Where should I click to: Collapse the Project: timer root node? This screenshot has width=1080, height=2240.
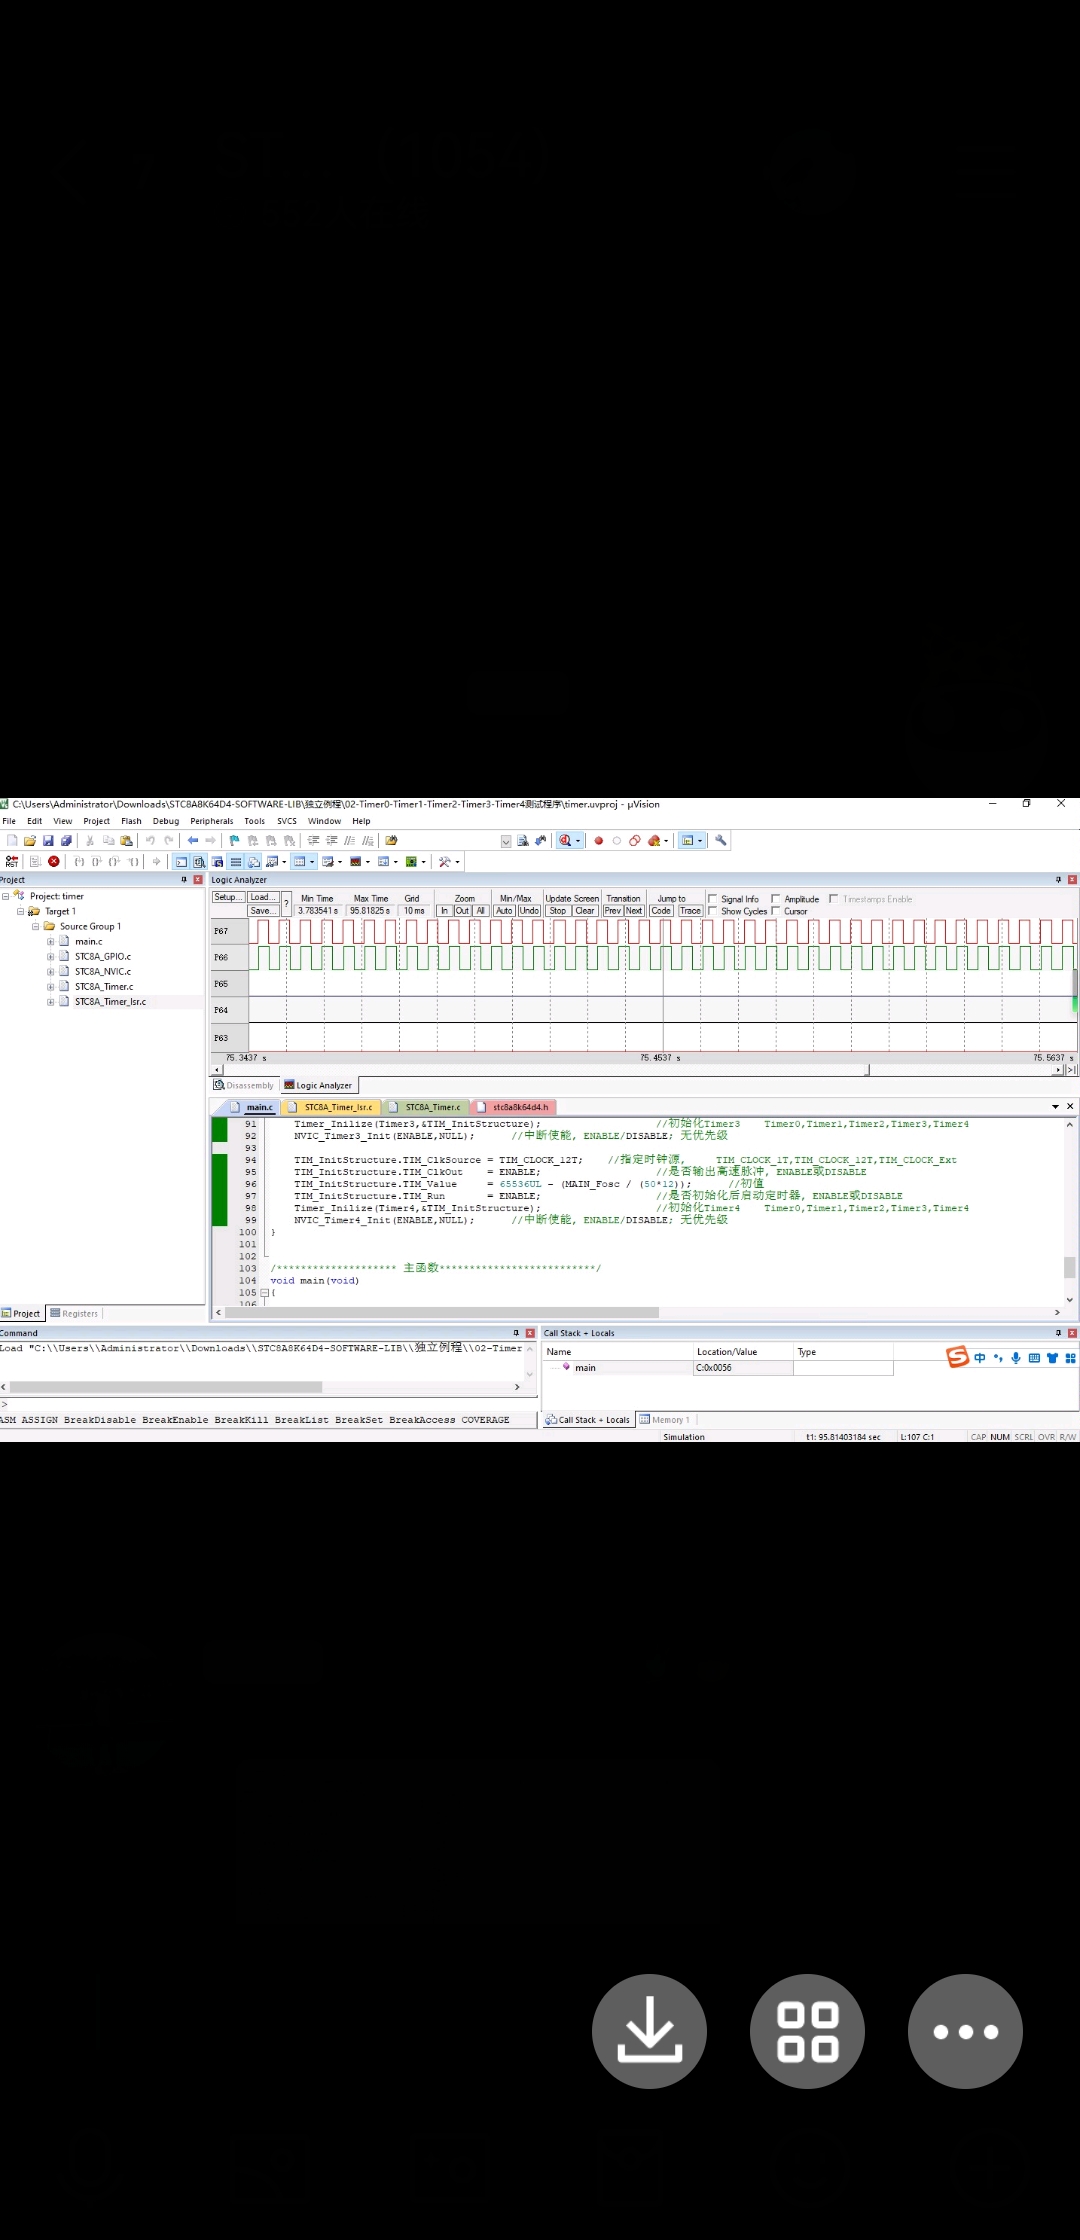click(5, 897)
